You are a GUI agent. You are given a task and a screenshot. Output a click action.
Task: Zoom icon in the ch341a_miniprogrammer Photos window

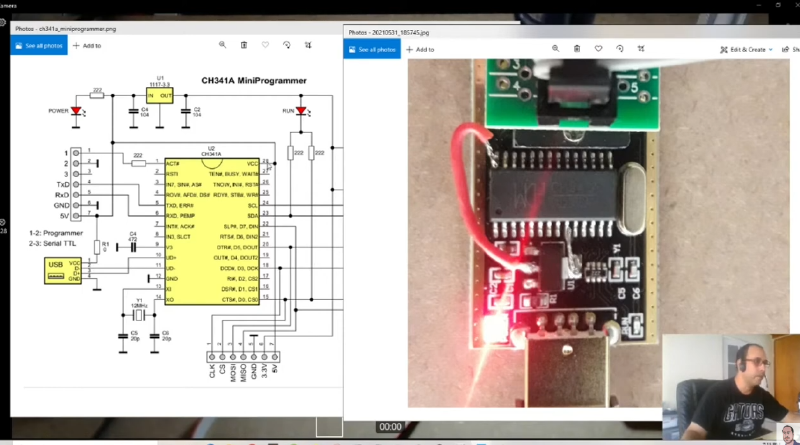click(x=222, y=45)
